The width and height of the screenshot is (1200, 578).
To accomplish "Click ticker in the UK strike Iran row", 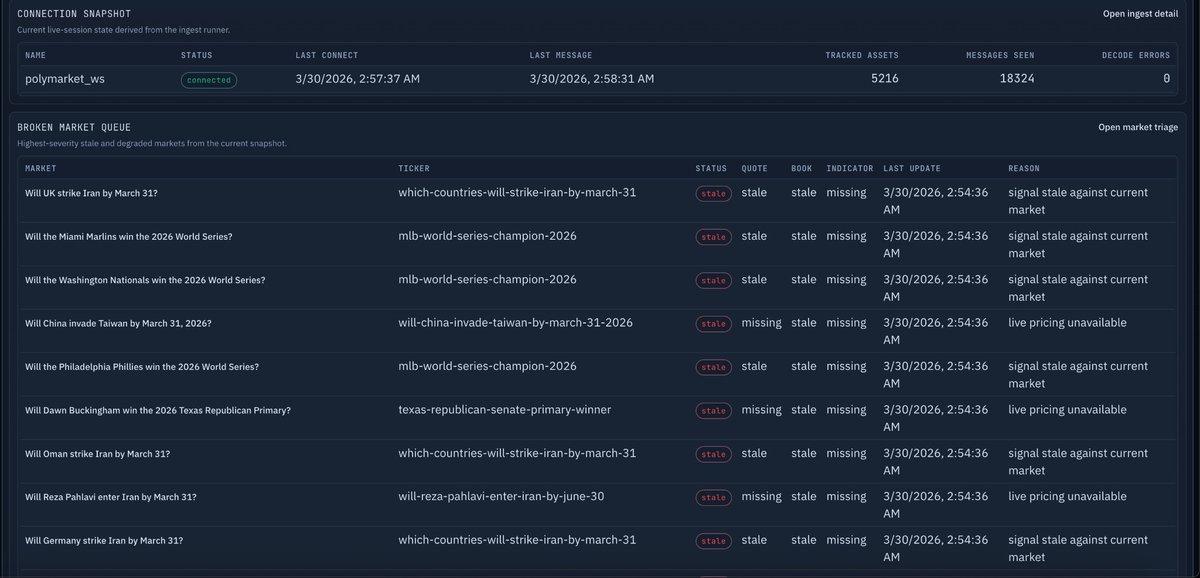I will pos(517,192).
